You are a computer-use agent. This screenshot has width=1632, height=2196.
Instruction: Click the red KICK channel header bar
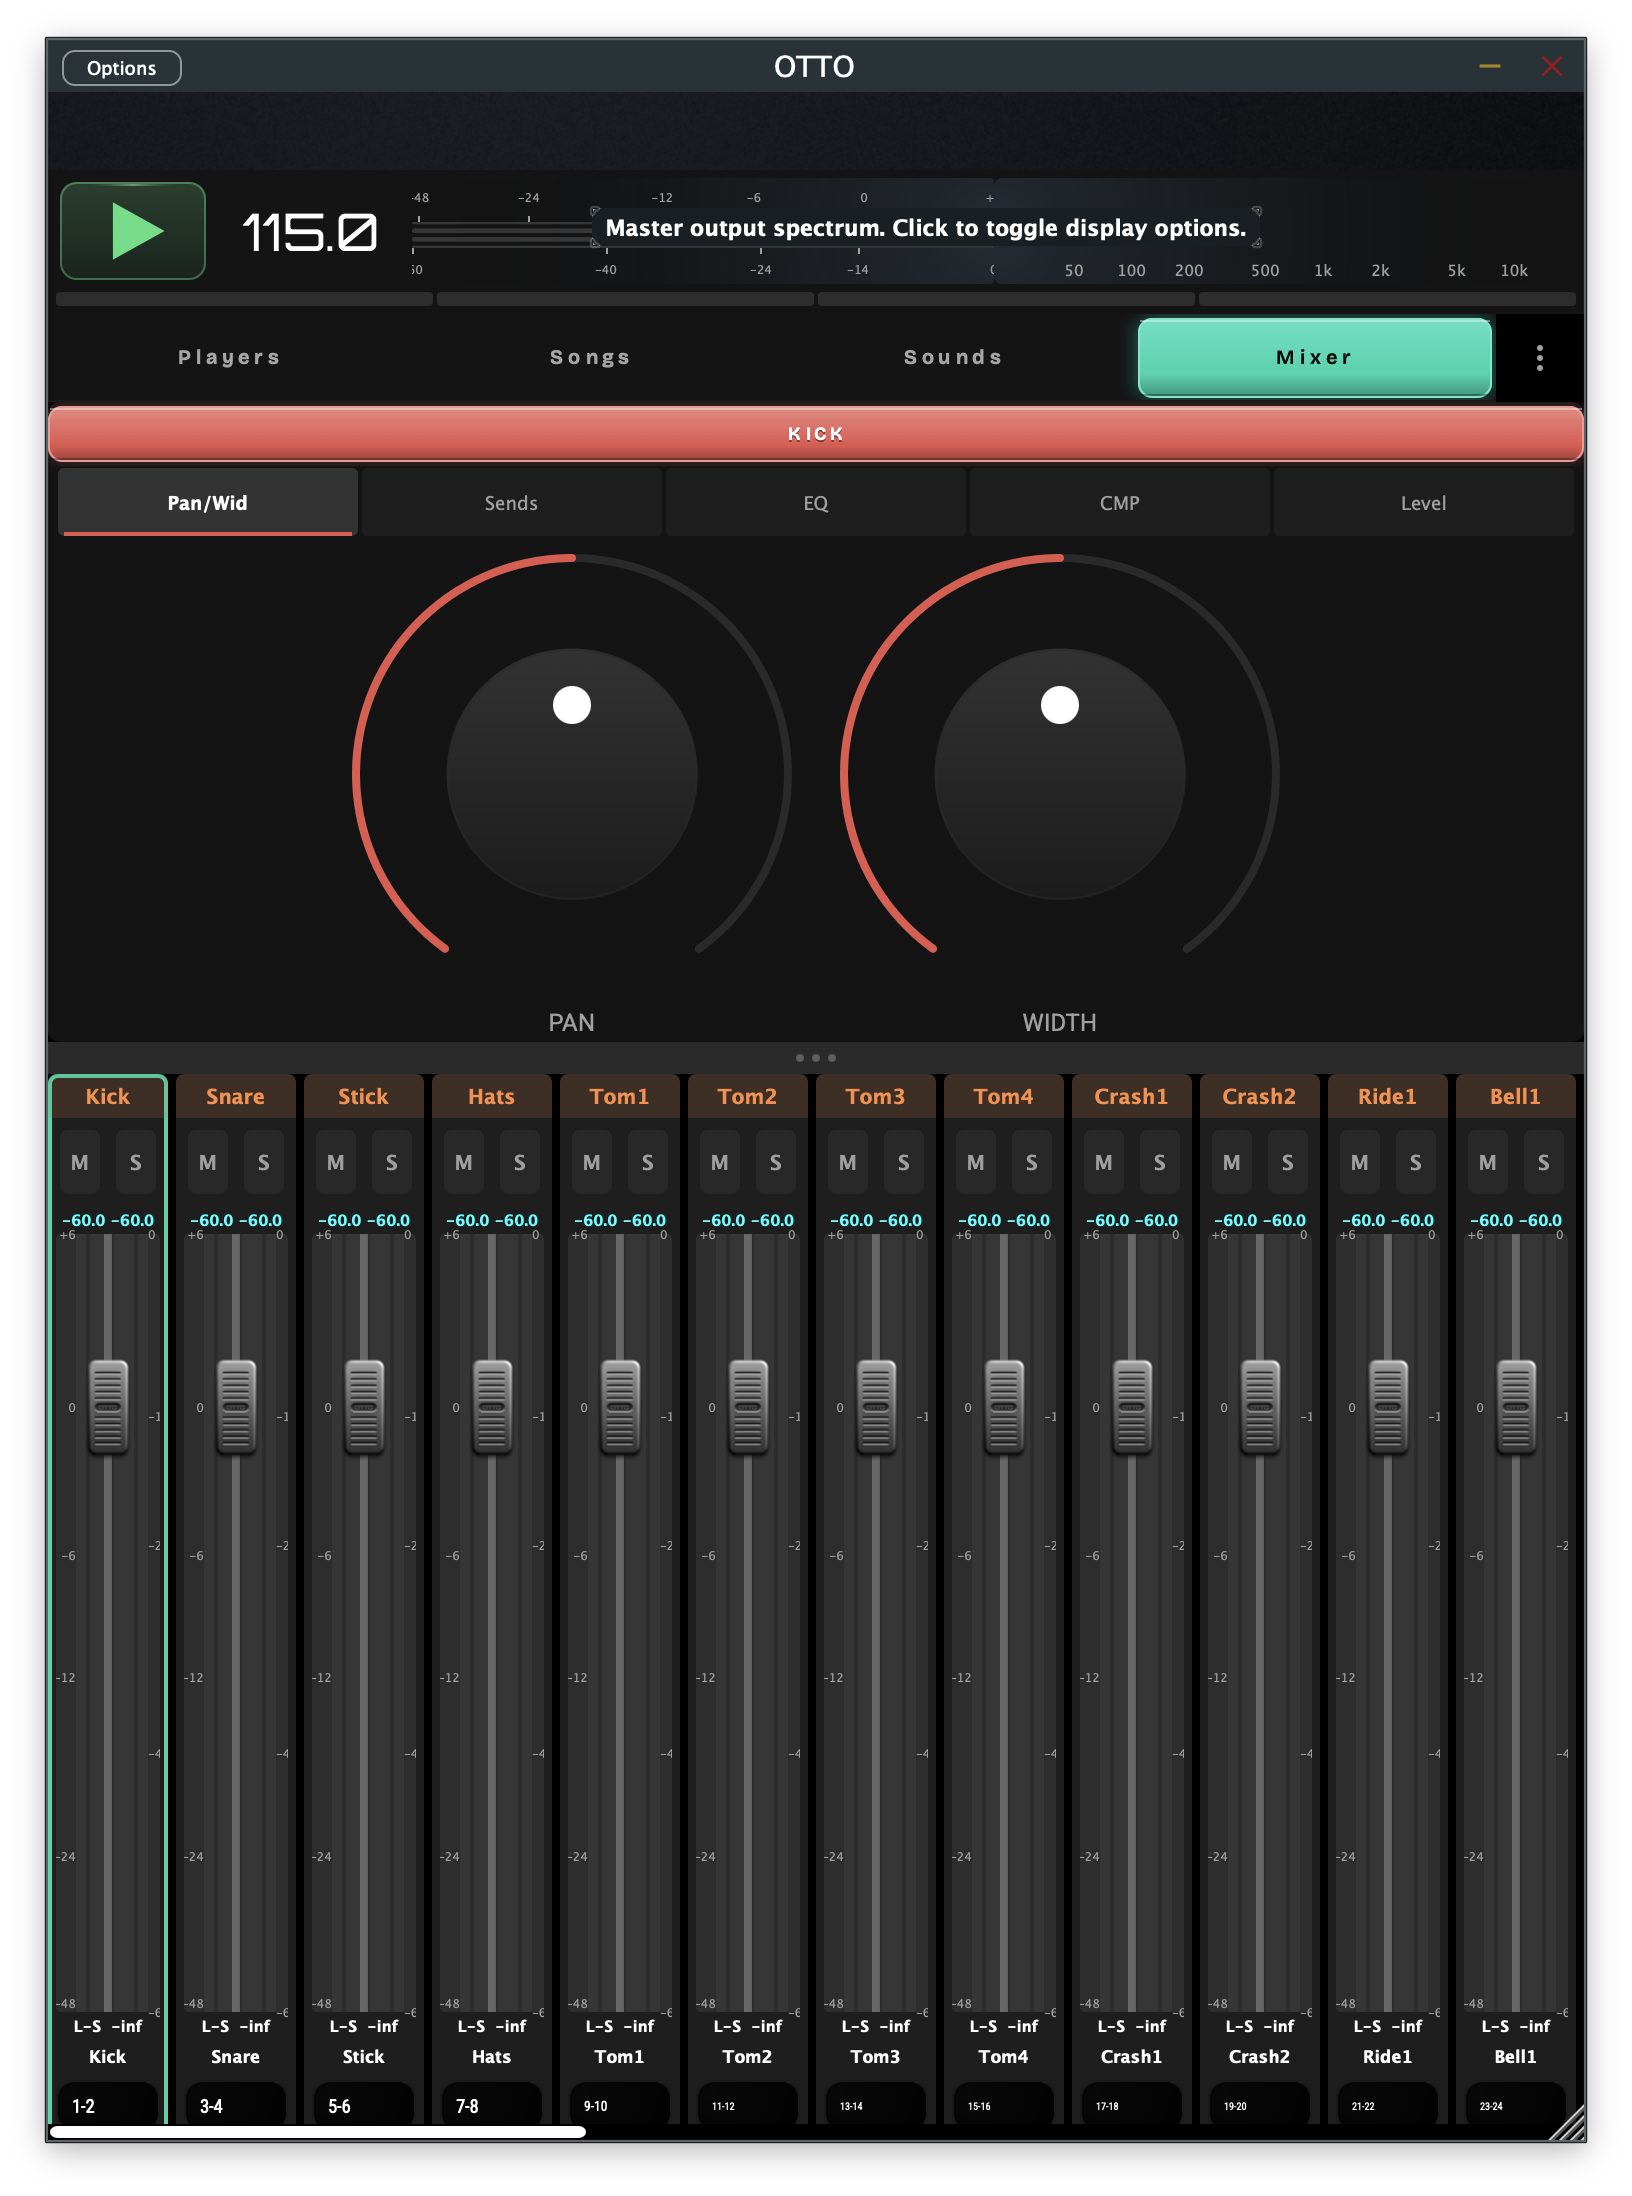[815, 434]
